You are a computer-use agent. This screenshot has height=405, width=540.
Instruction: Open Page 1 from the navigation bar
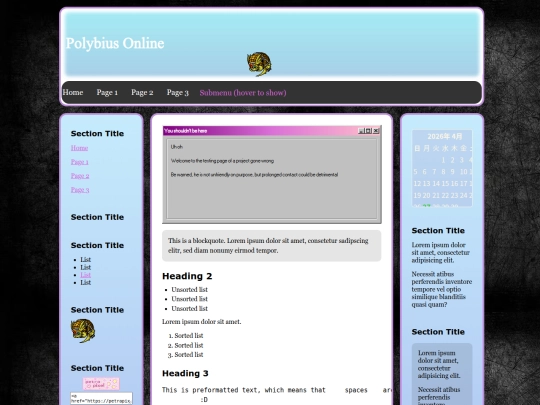click(x=107, y=92)
